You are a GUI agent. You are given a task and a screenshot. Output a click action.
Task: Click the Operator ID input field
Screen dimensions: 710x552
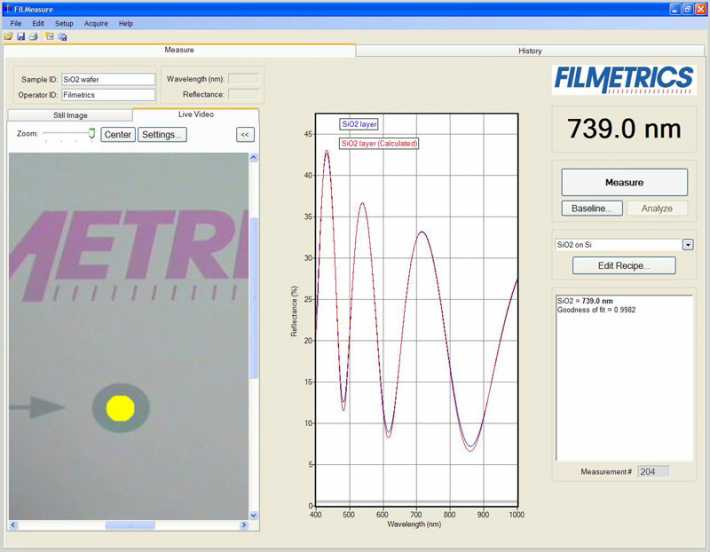tap(108, 95)
